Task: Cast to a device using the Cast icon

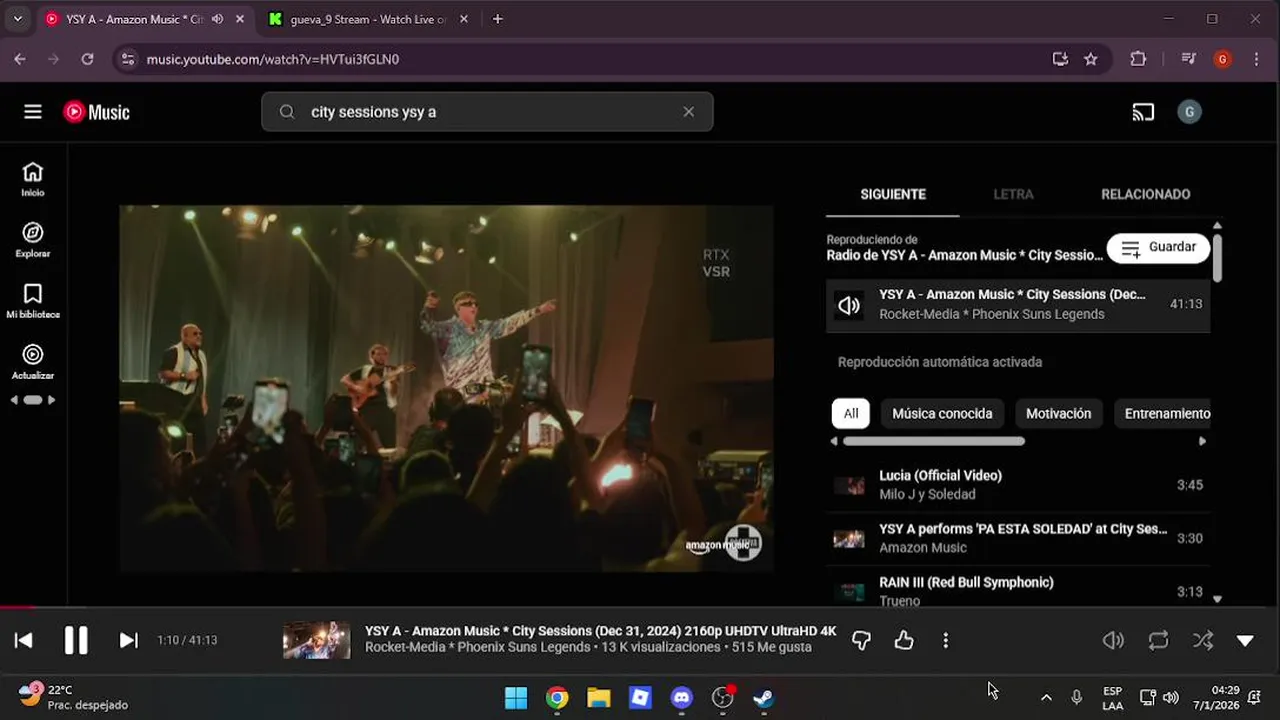Action: click(x=1143, y=112)
